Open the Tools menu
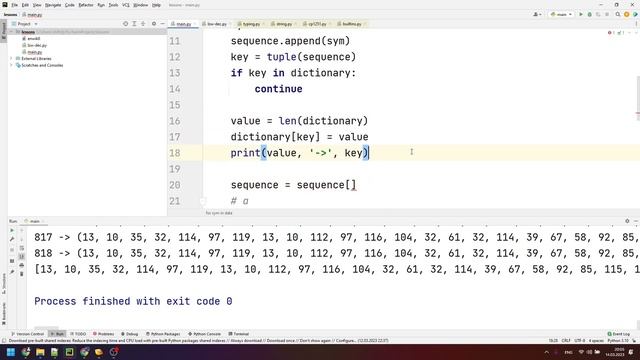 click(x=113, y=5)
